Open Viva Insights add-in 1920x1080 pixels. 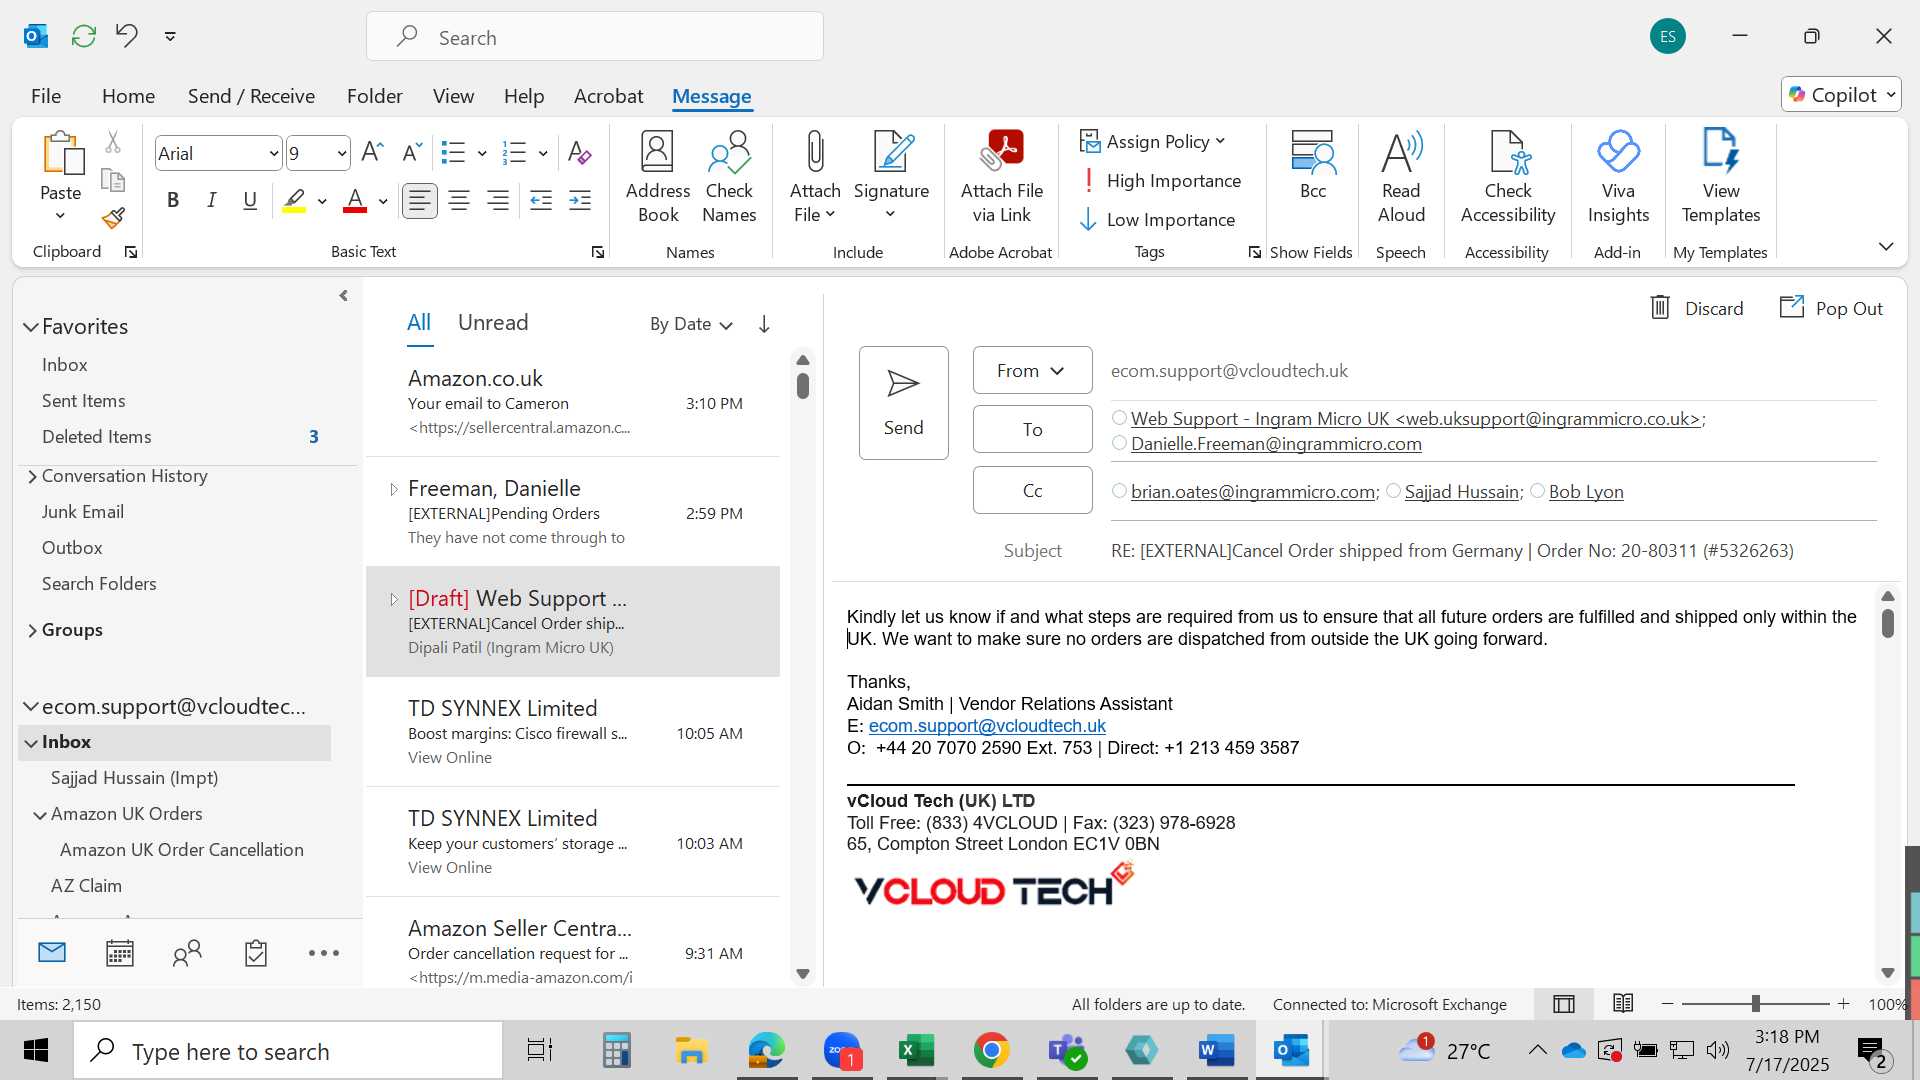pos(1618,178)
